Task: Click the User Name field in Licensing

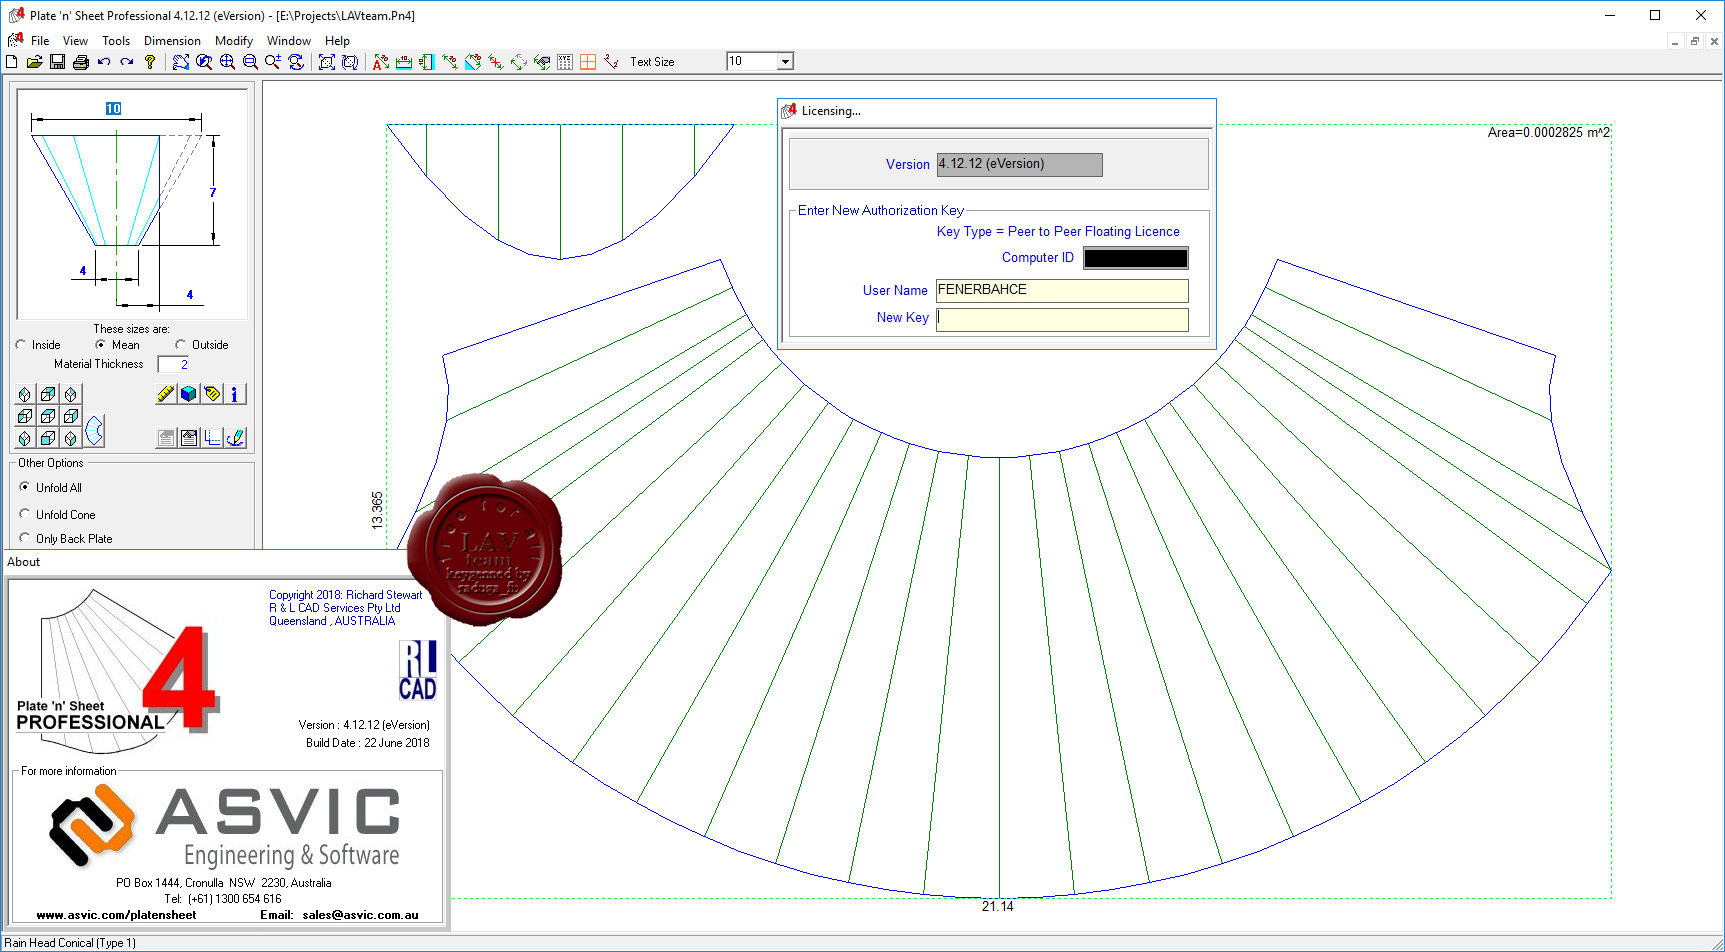Action: (1062, 290)
